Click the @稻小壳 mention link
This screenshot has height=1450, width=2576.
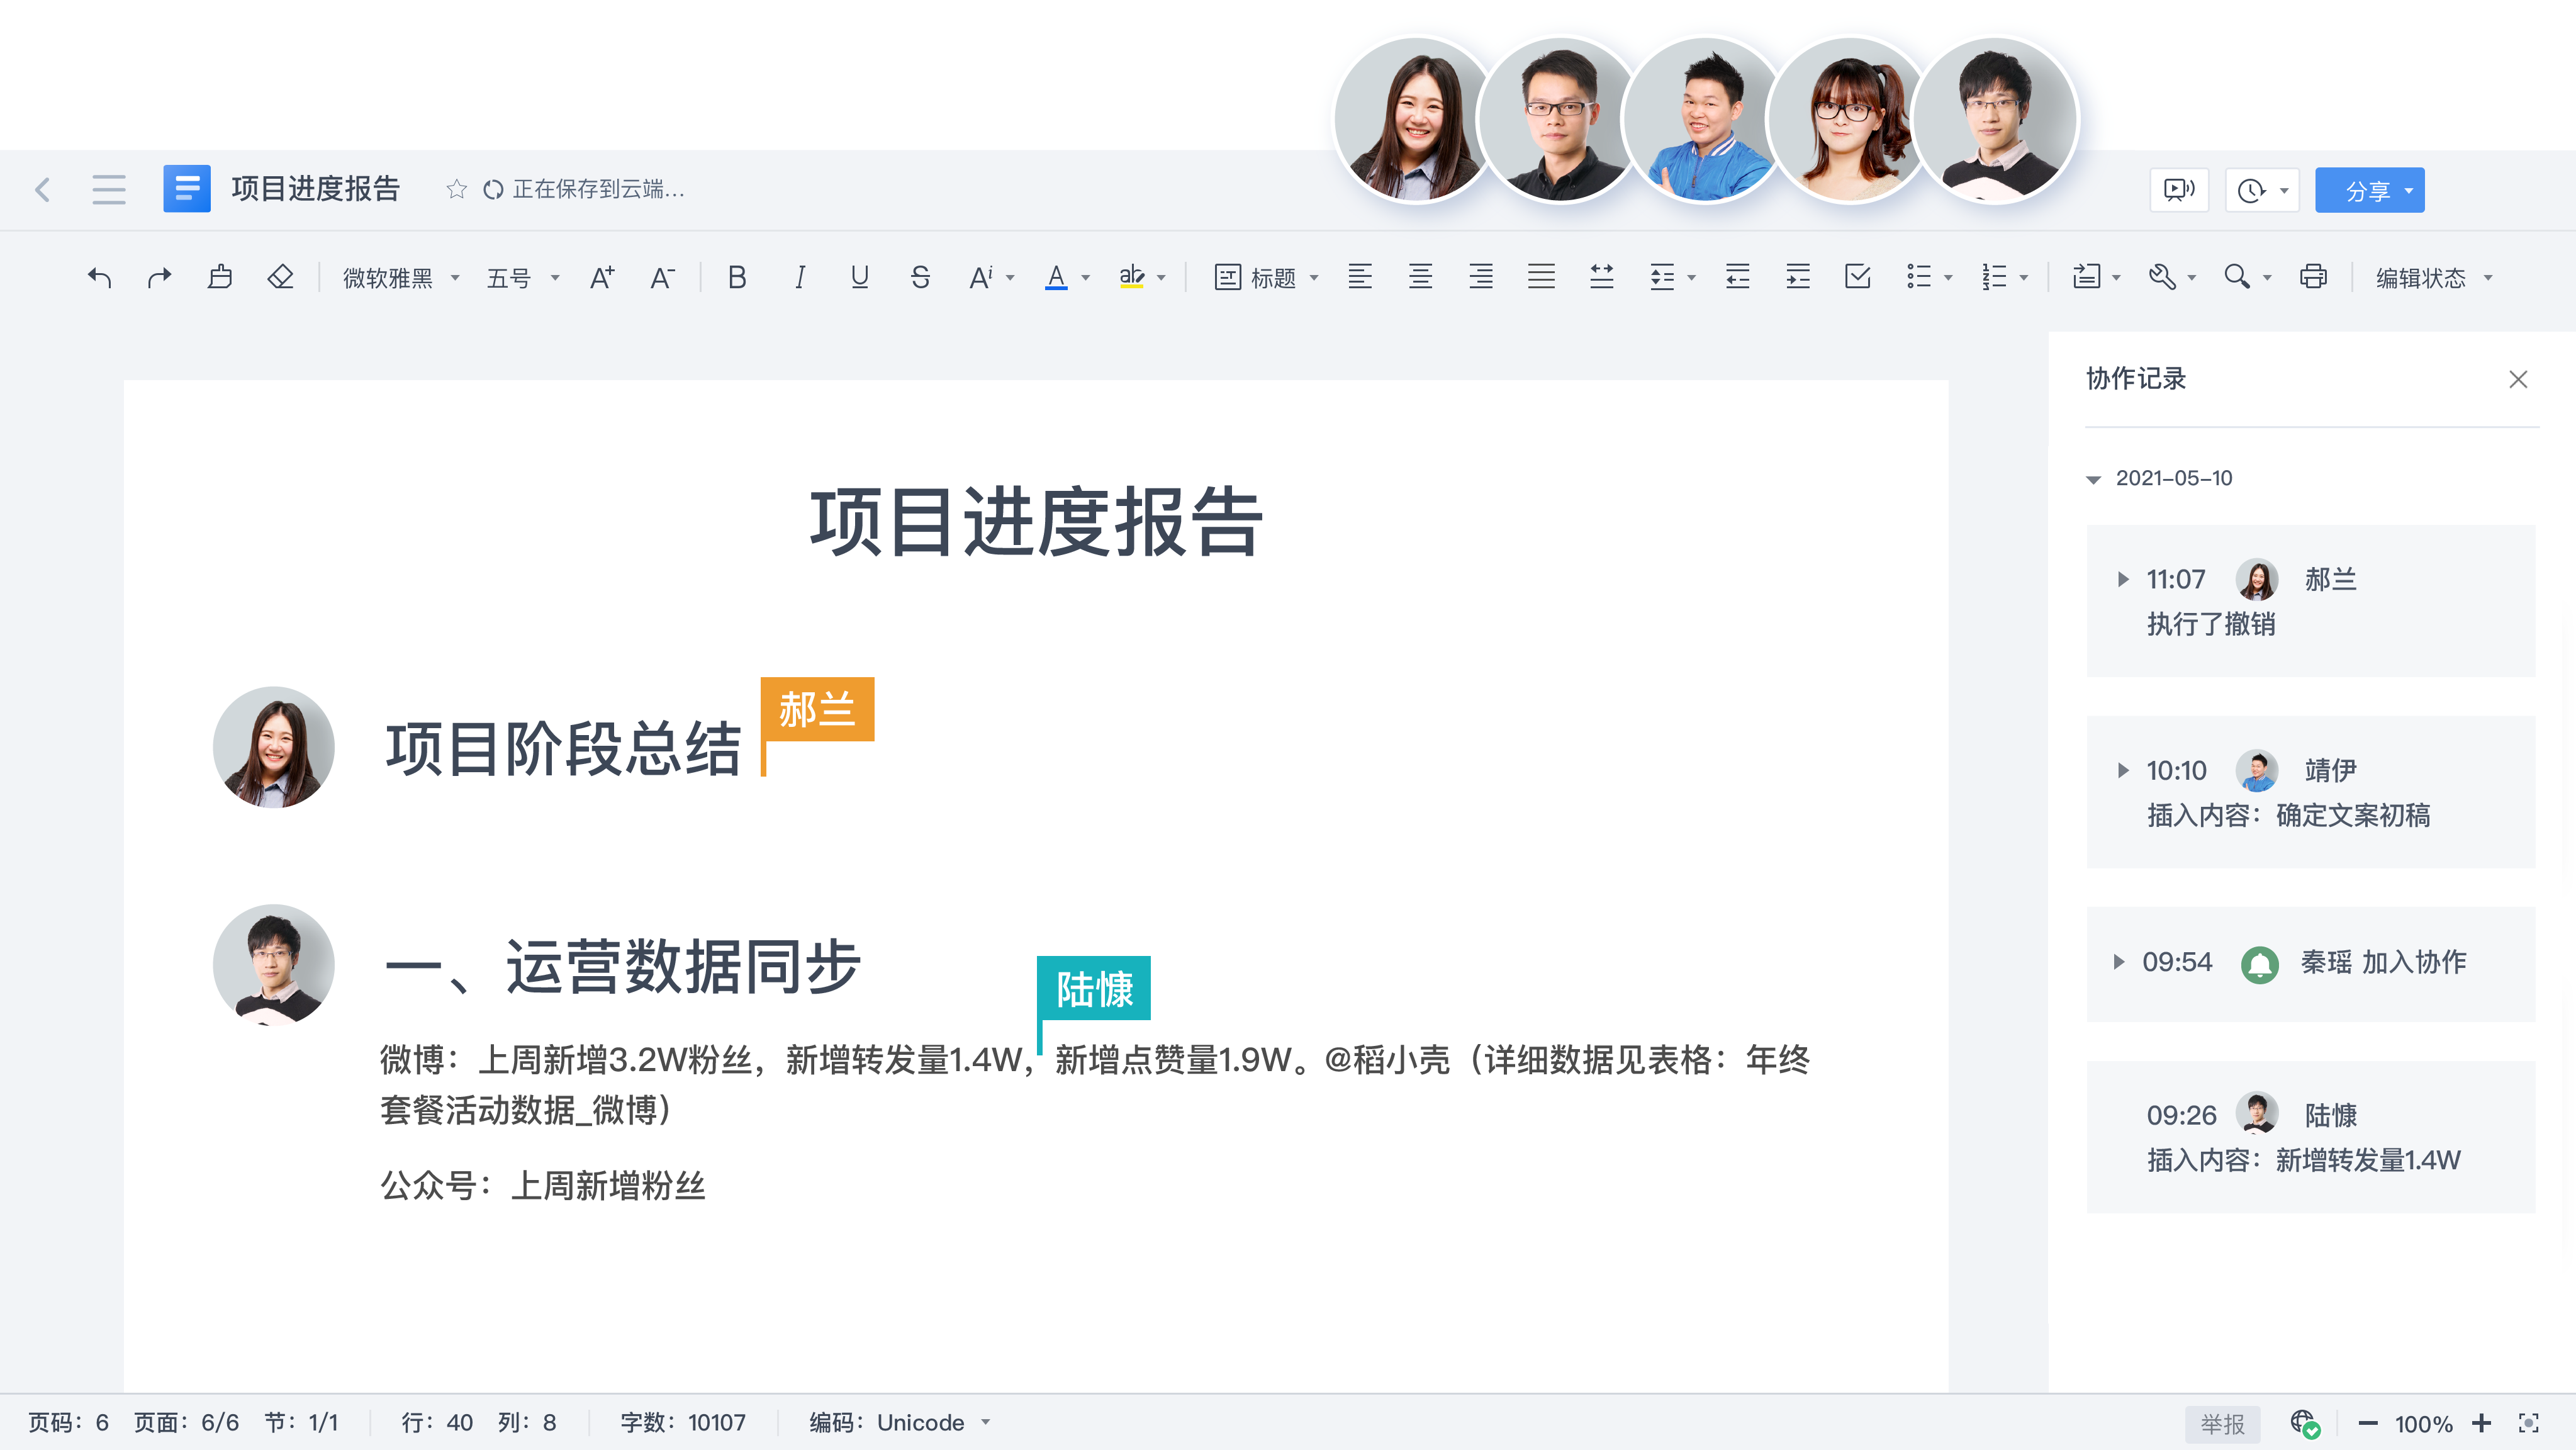[x=1387, y=1060]
